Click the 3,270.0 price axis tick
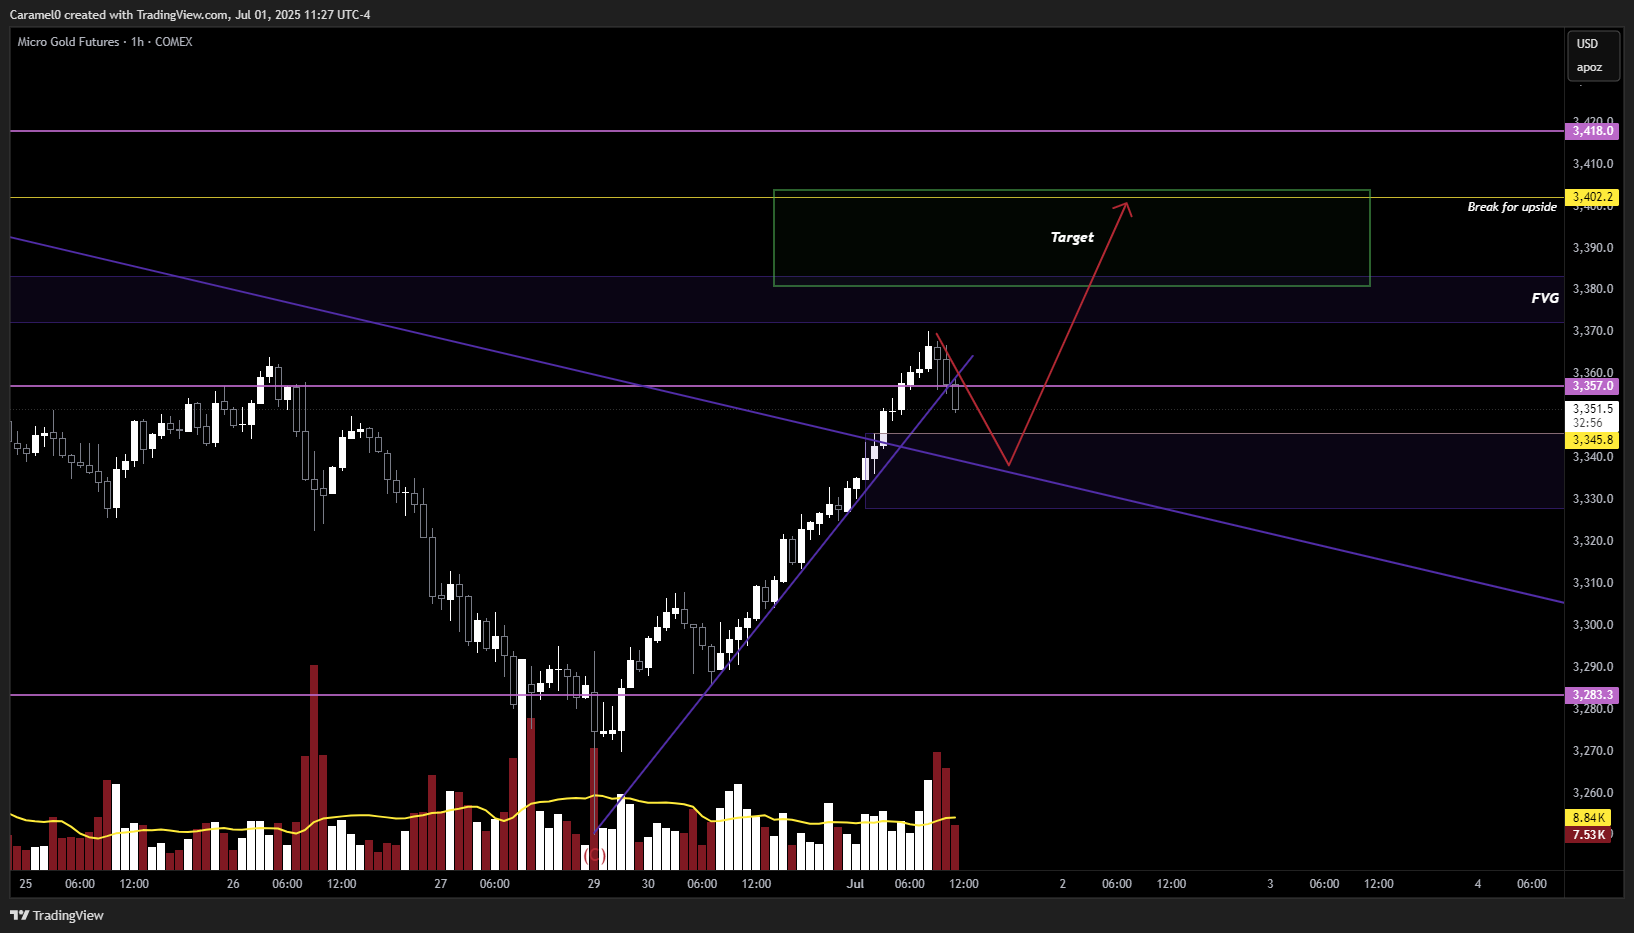 coord(1593,751)
